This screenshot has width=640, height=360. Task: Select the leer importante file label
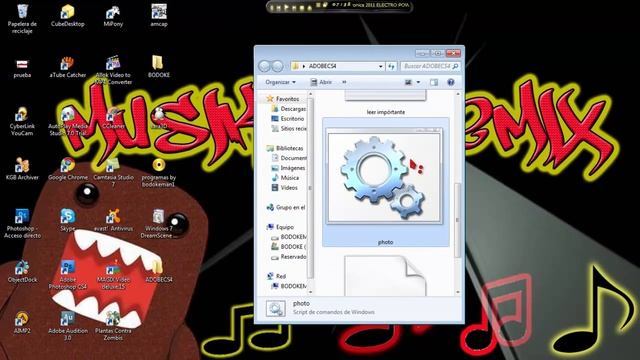[x=386, y=112]
